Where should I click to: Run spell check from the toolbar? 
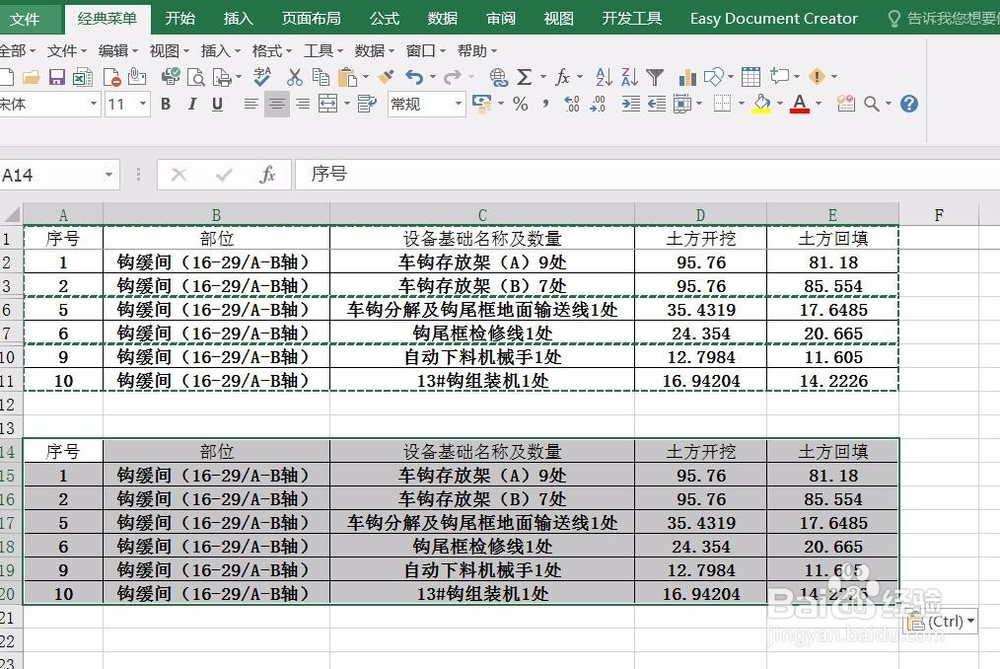click(262, 76)
